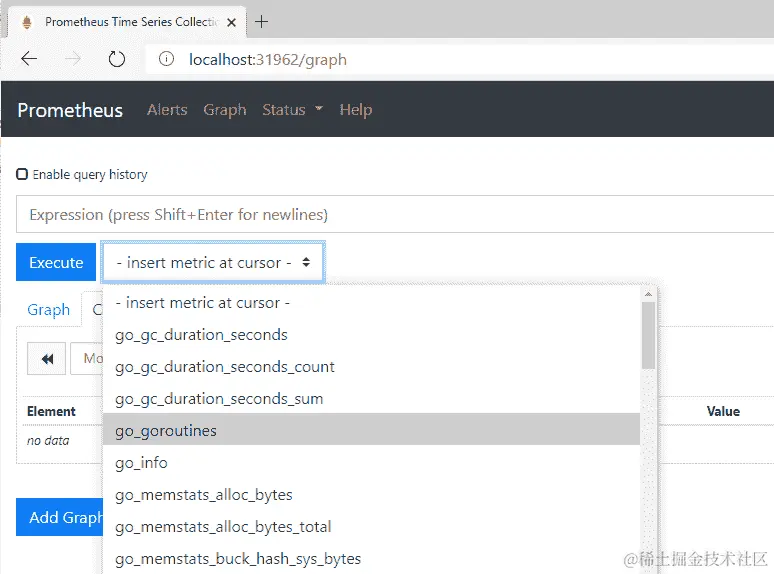Click the browser forward arrow
This screenshot has height=574, width=774.
point(73,59)
